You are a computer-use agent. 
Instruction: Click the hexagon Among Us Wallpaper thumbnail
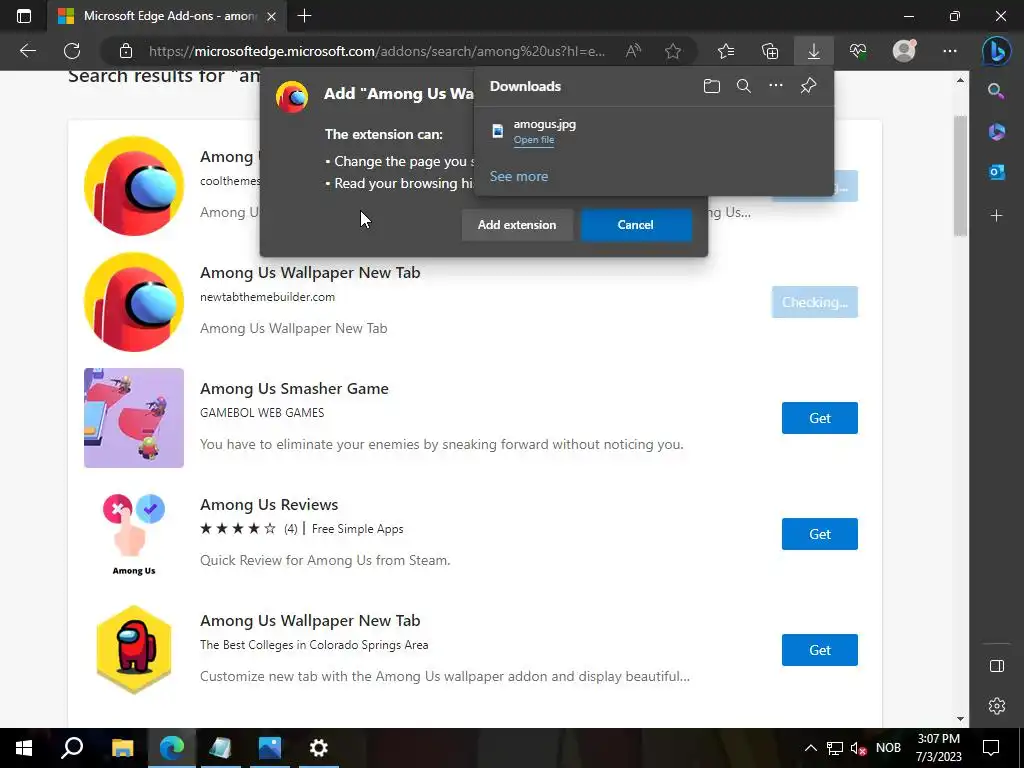pos(134,650)
